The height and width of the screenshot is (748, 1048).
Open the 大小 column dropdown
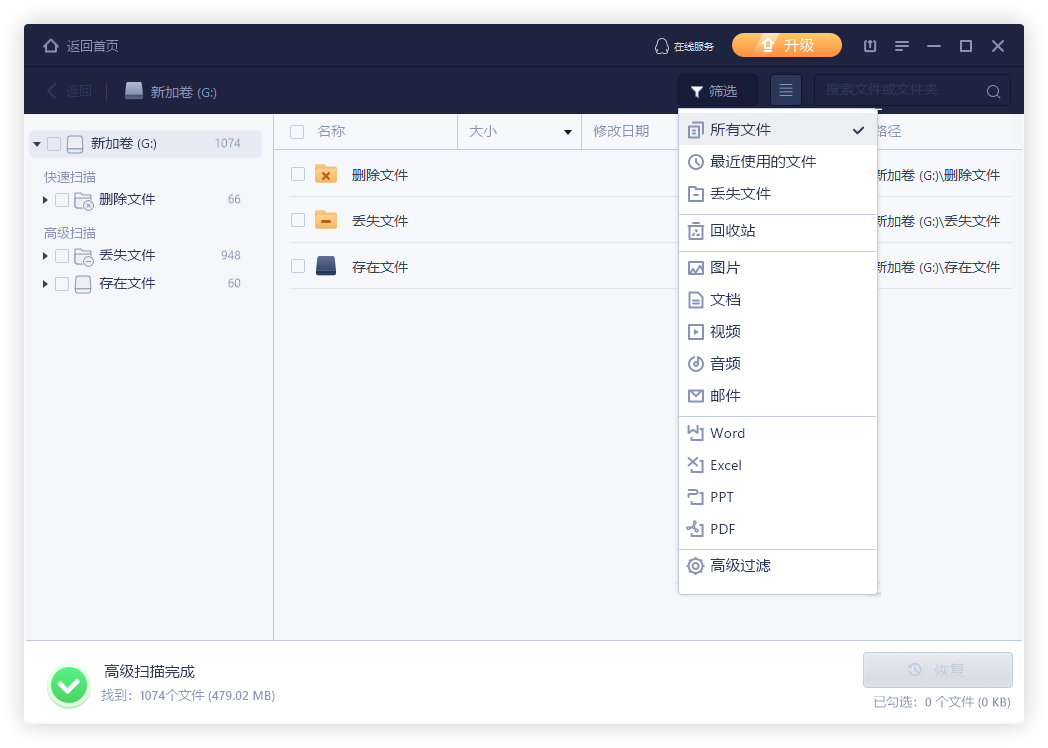[x=568, y=131]
